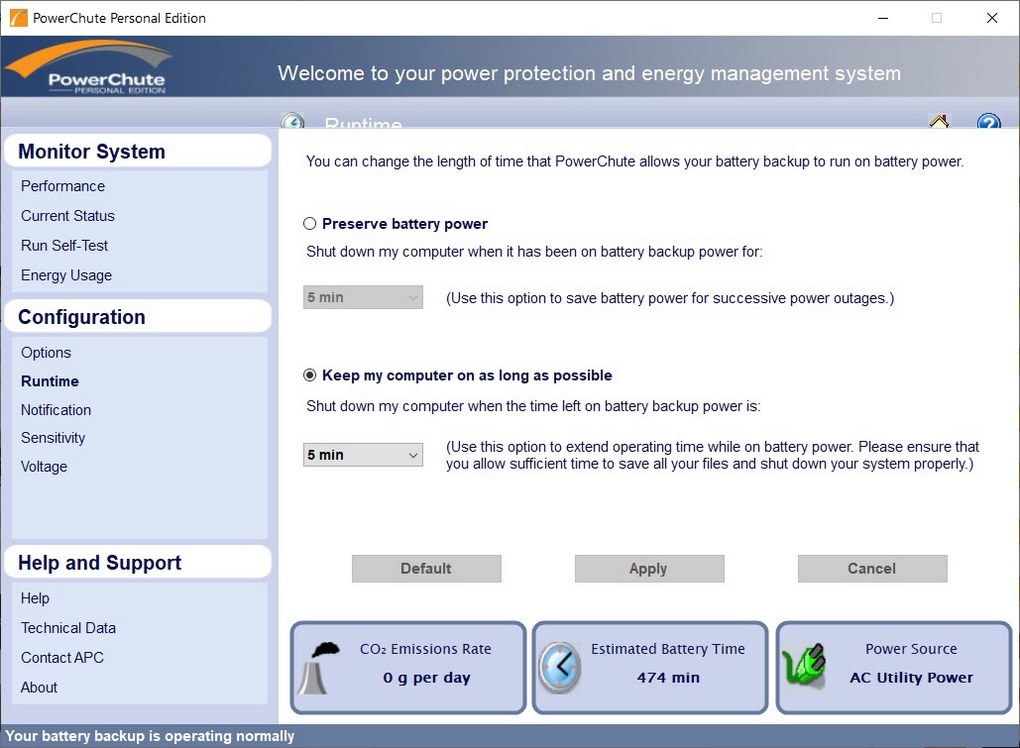Click the CO2 Emissions Rate panel

[408, 667]
